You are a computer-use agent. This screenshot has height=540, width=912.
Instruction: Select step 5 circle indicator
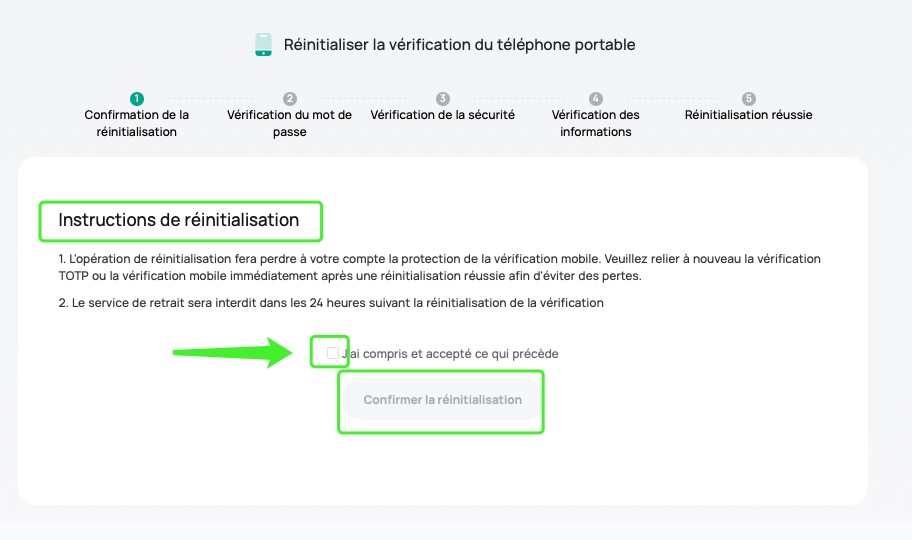749,98
